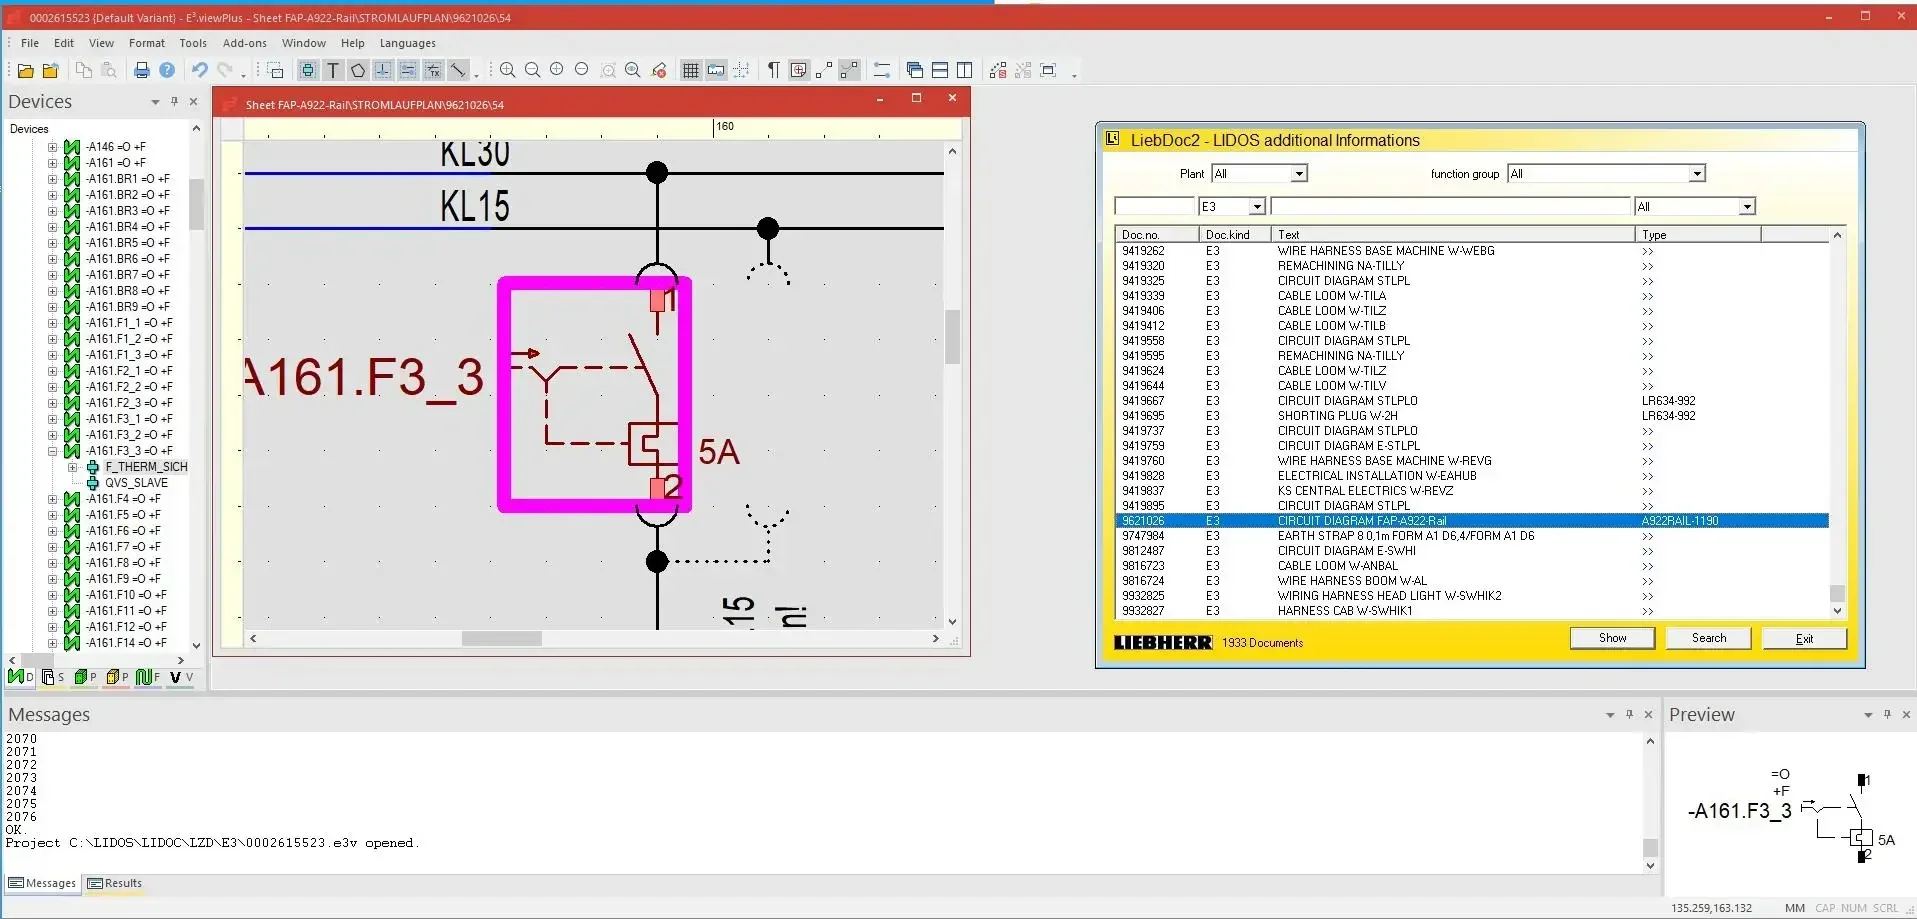Viewport: 1917px width, 919px height.
Task: Open the E3 doc kind dropdown
Action: pyautogui.click(x=1257, y=207)
